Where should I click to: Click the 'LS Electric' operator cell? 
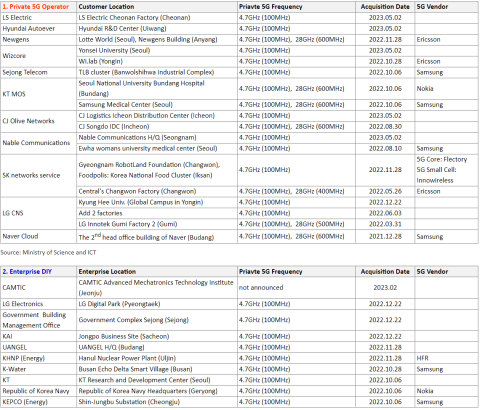[x=39, y=18]
